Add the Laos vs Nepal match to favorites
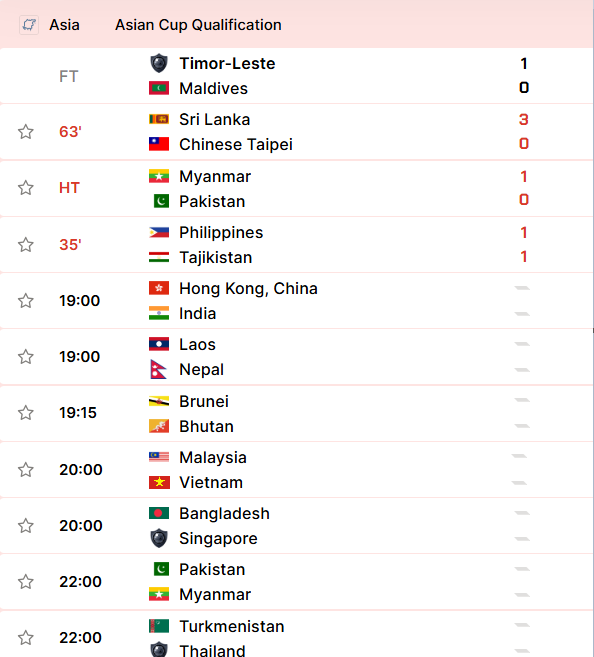This screenshot has width=594, height=657. (x=26, y=357)
